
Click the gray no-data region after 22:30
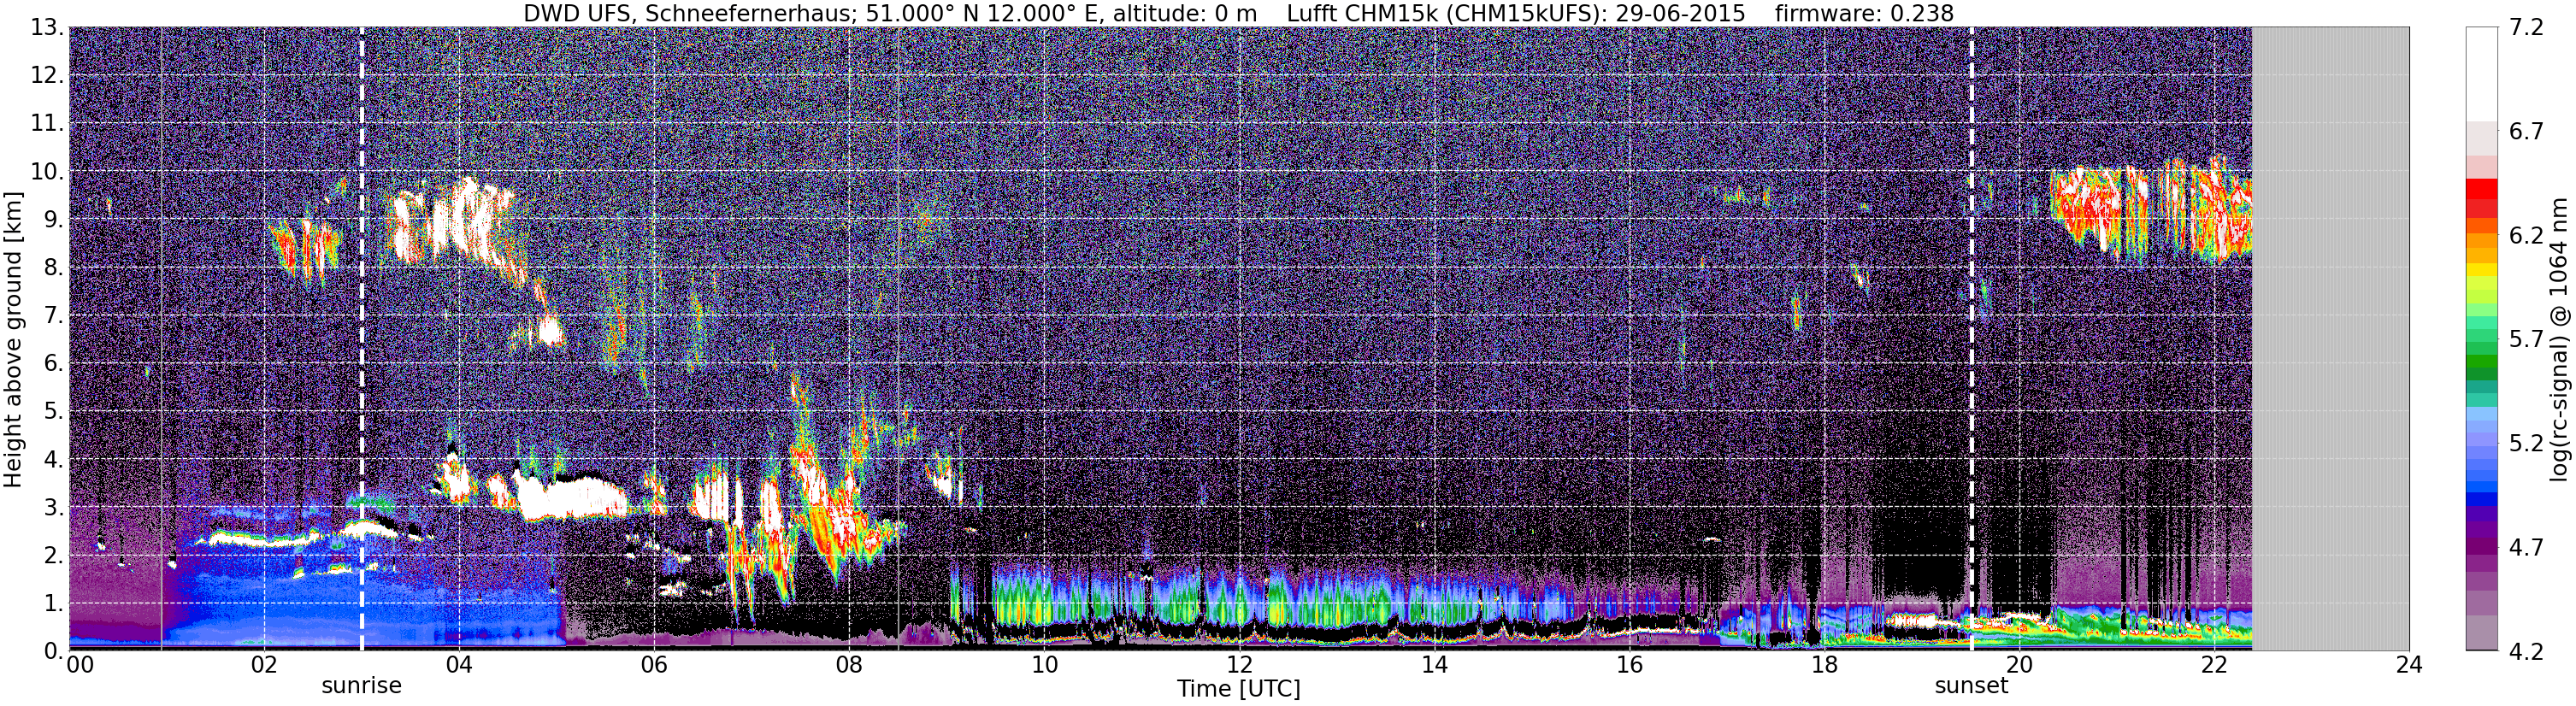[2330, 339]
